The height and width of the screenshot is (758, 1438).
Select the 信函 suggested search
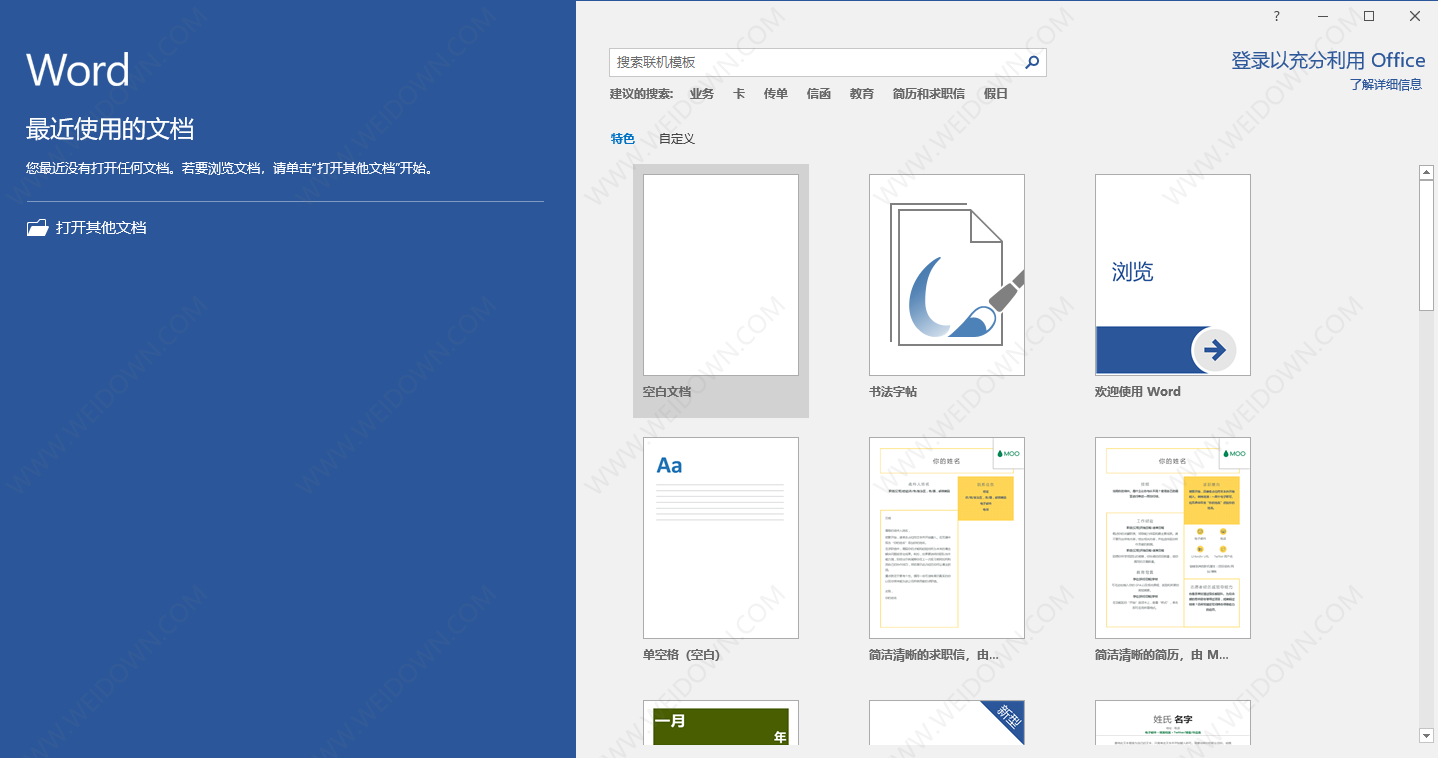point(819,94)
